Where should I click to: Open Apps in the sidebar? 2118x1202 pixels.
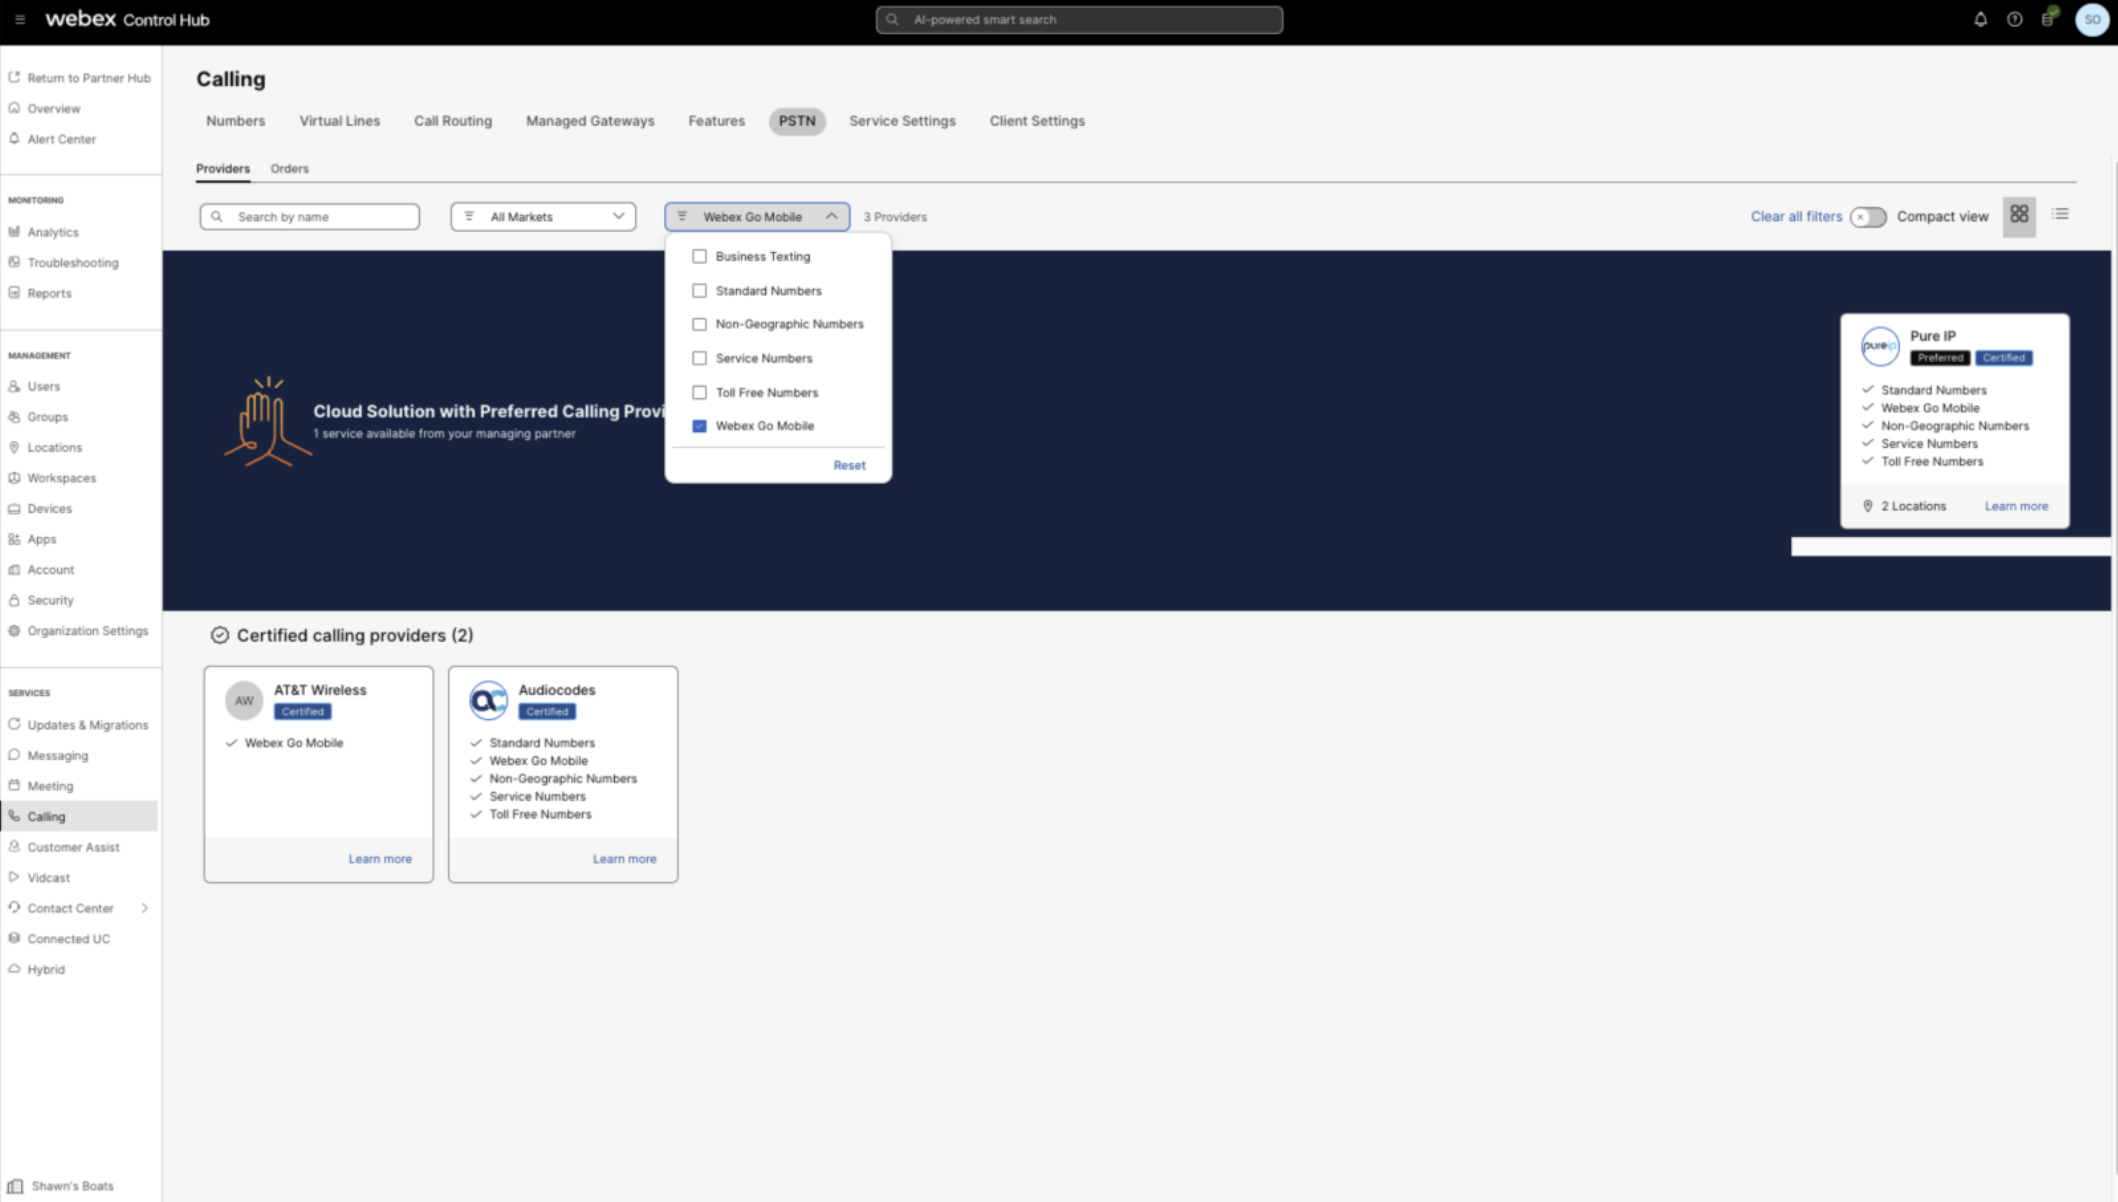pos(42,539)
